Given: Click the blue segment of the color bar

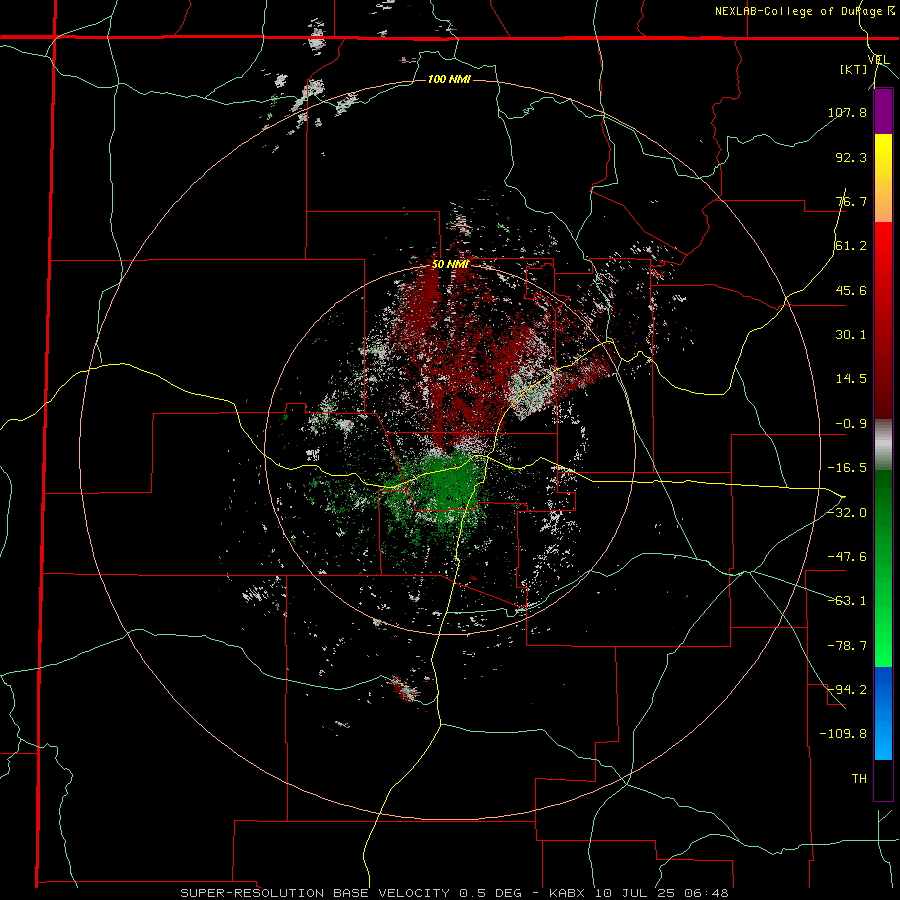Looking at the screenshot, I should 883,713.
